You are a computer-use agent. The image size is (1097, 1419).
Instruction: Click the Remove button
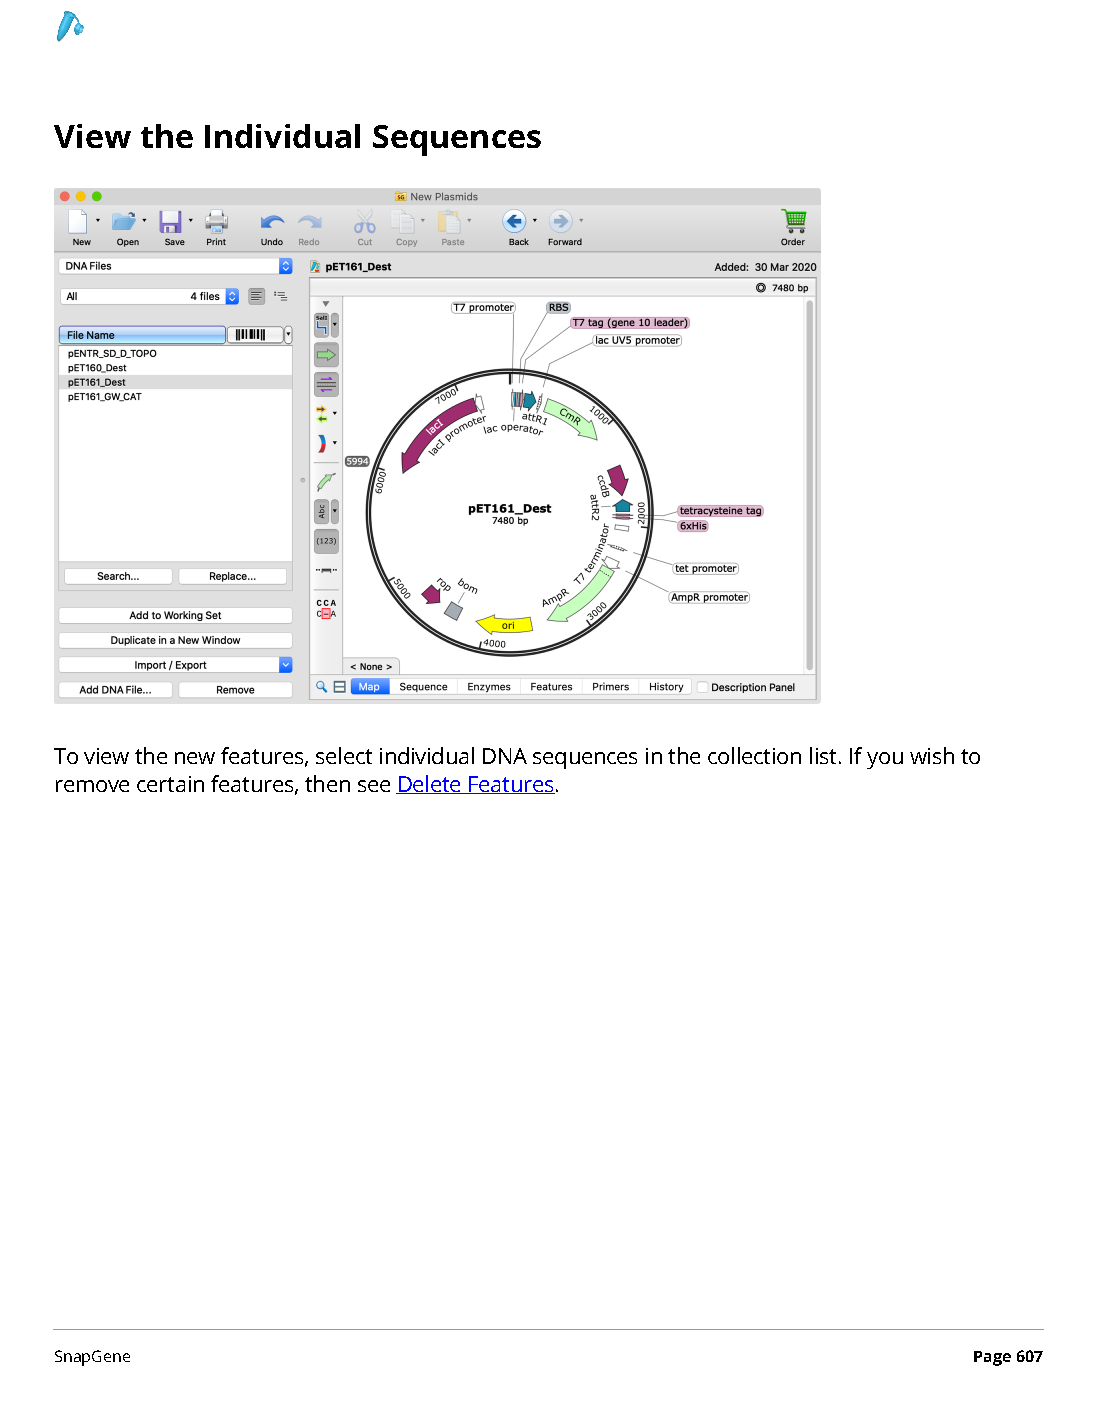[x=236, y=690]
